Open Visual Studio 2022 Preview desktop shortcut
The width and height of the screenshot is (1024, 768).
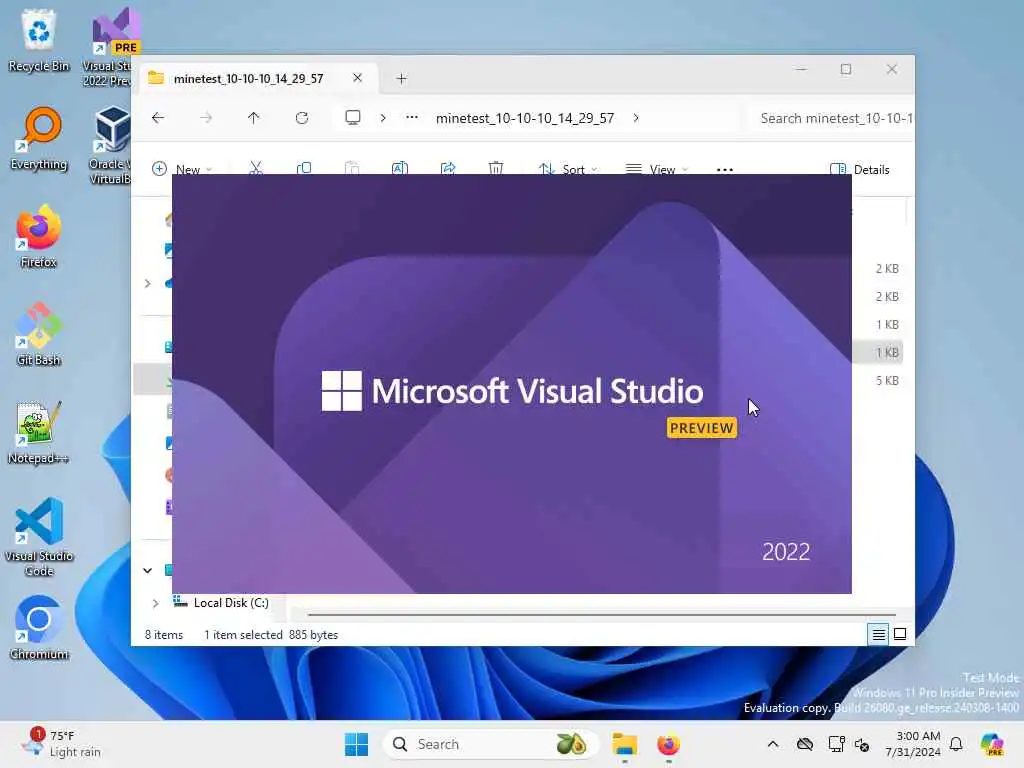click(110, 47)
